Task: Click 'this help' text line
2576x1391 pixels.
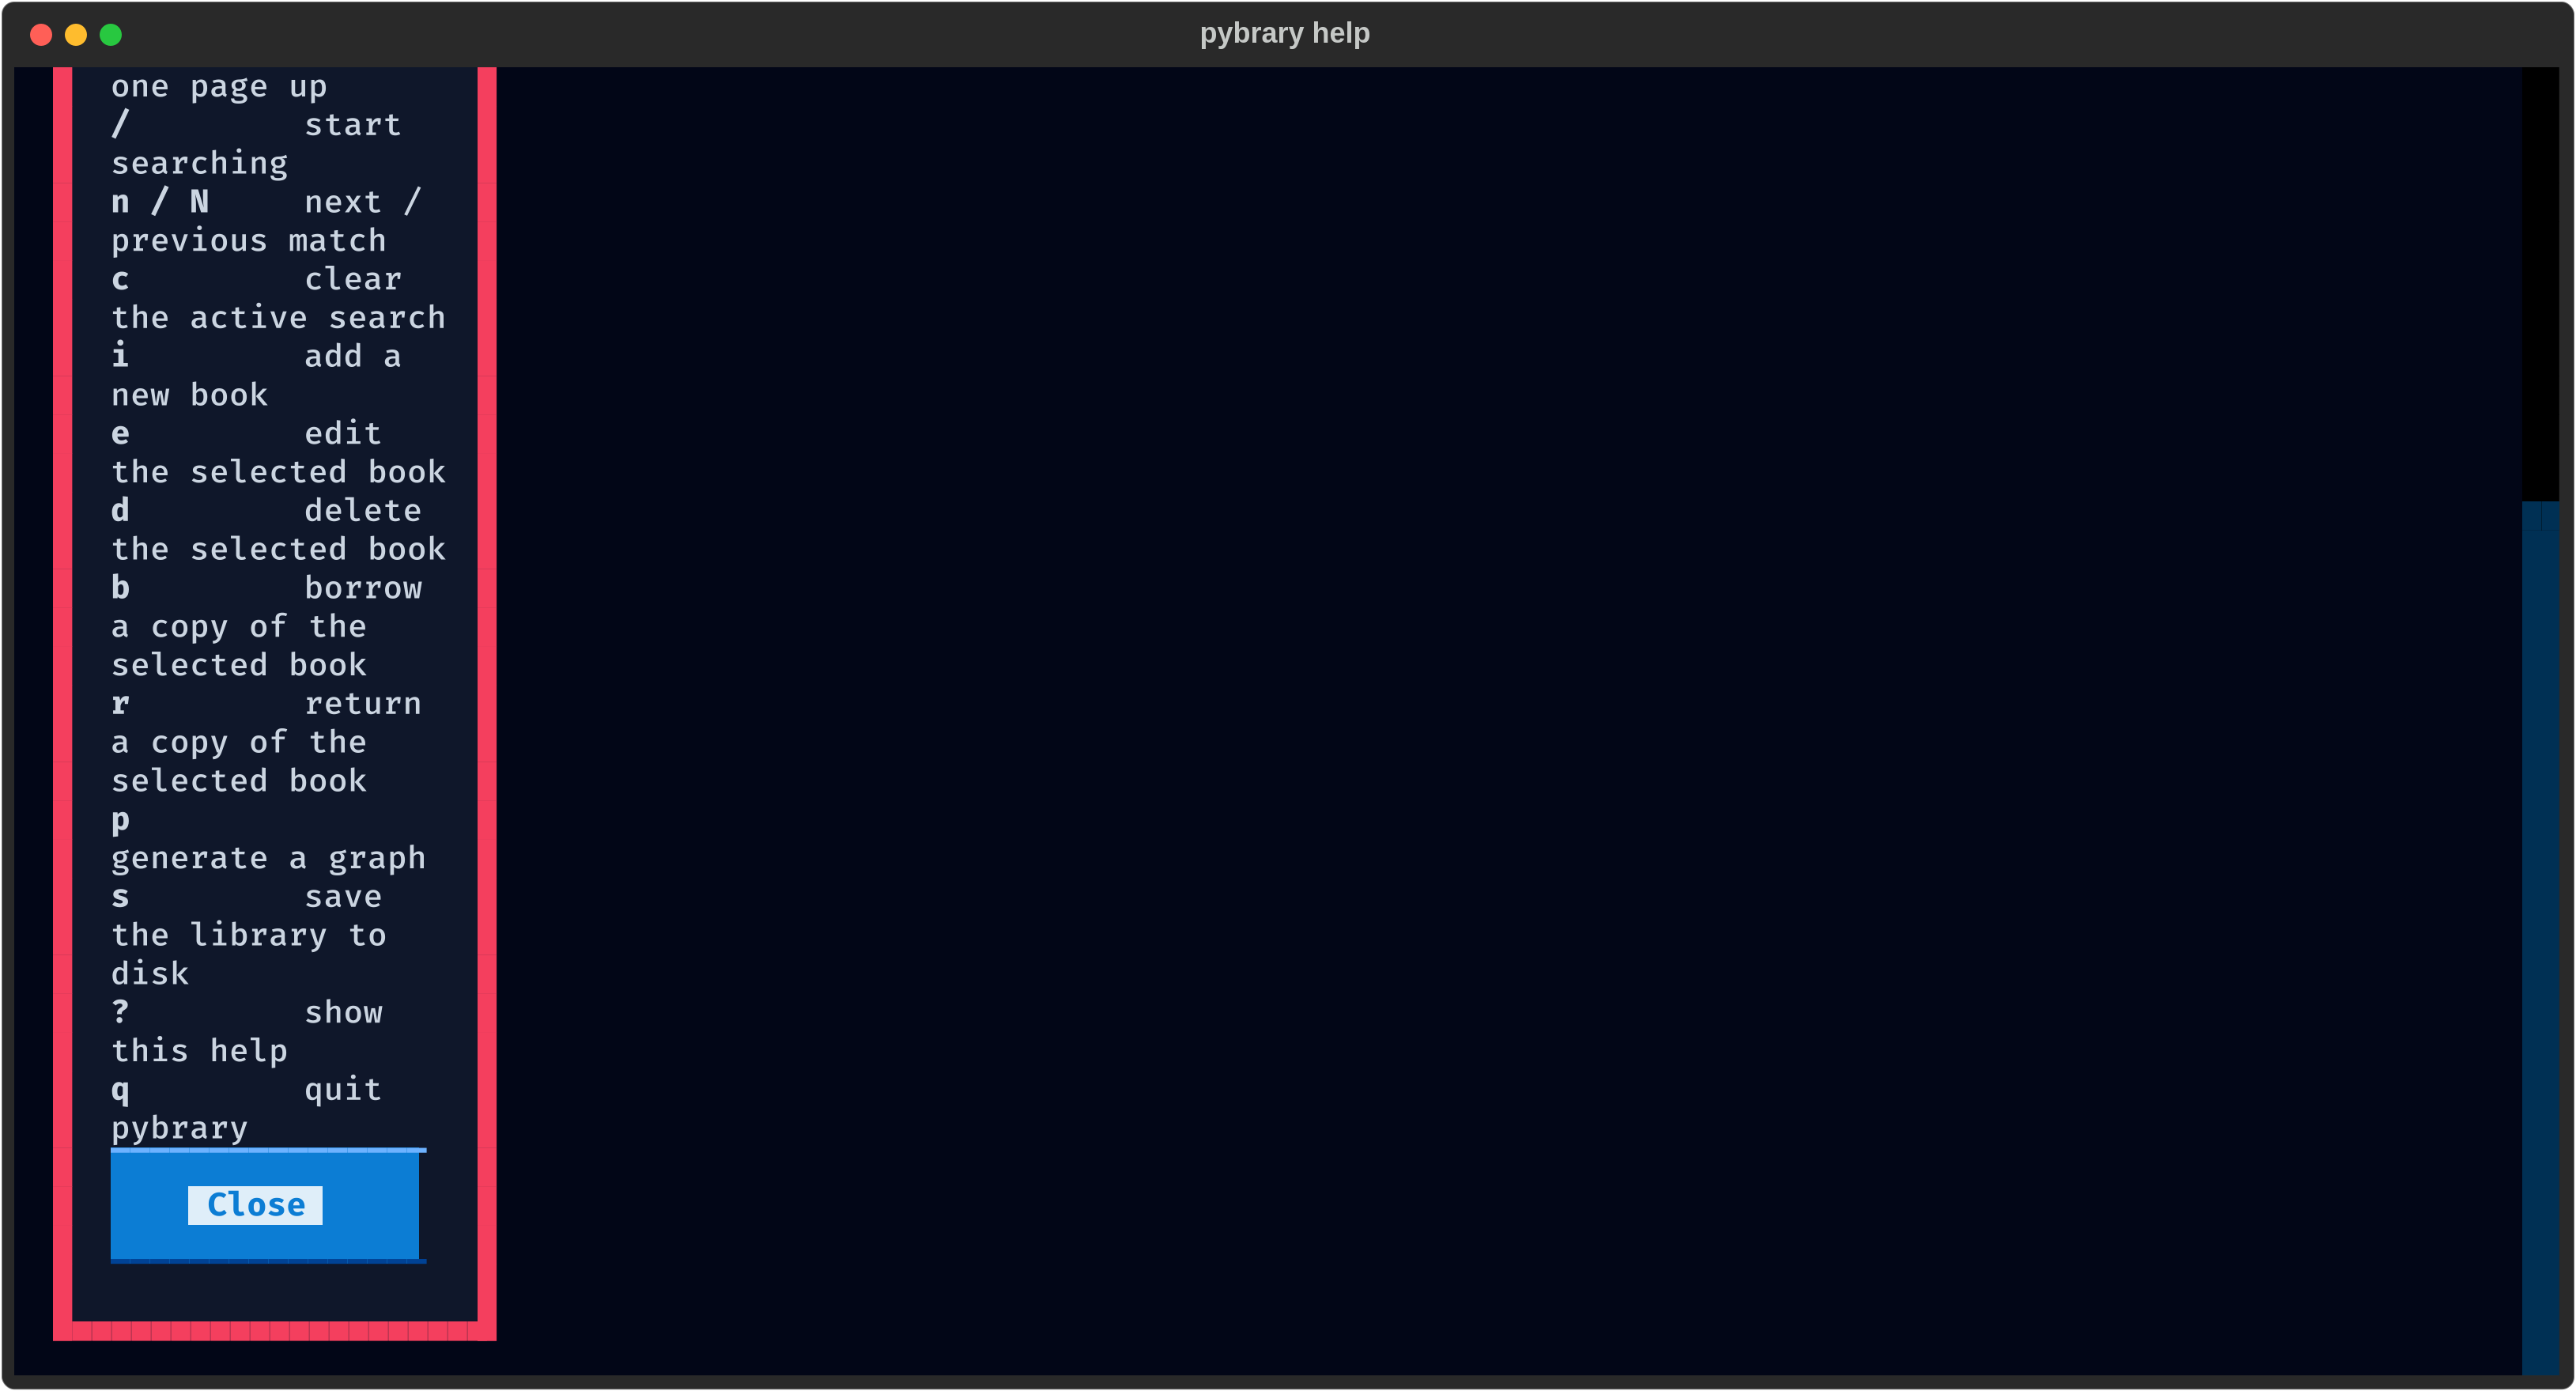Action: click(x=199, y=1051)
